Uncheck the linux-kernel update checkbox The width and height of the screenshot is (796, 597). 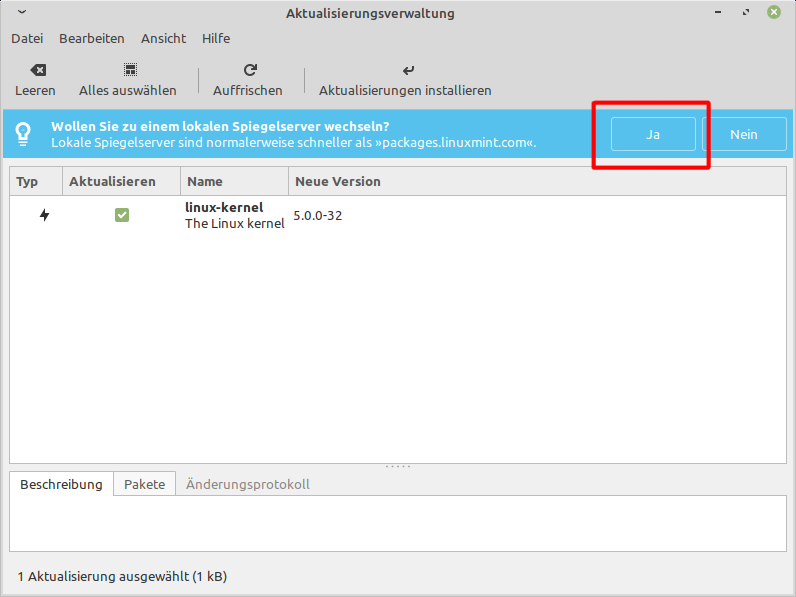coord(122,215)
